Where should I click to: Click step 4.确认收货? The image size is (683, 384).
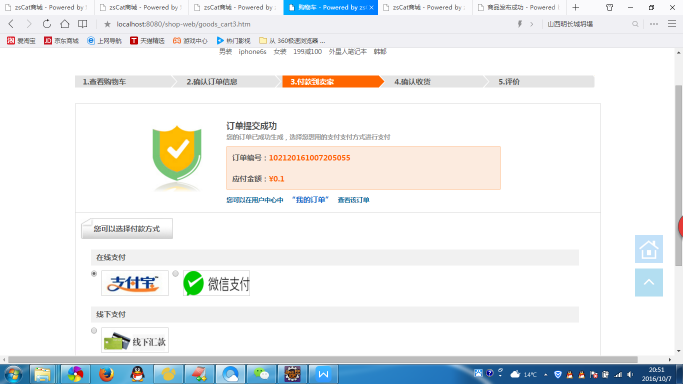tap(412, 81)
